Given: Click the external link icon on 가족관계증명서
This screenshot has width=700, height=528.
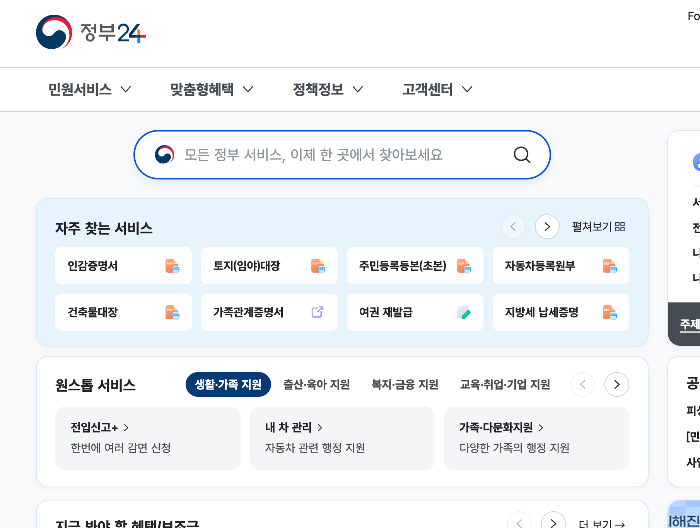Looking at the screenshot, I should point(317,312).
